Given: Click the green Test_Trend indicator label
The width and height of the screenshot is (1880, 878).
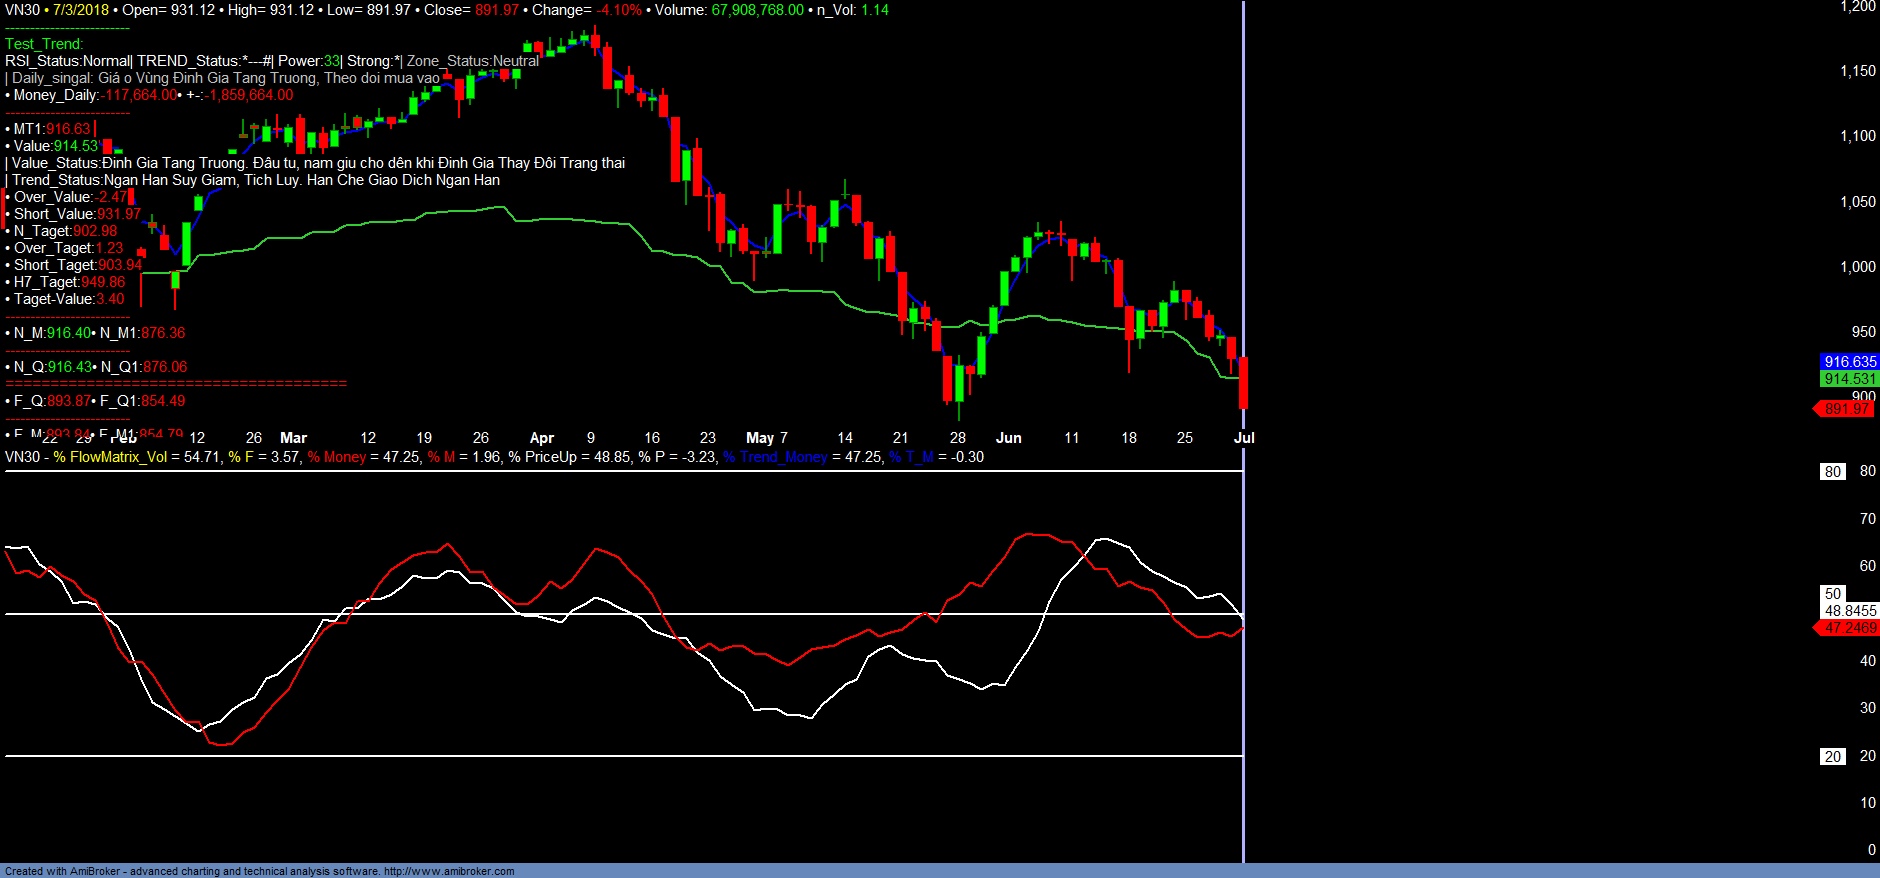Looking at the screenshot, I should pos(44,44).
